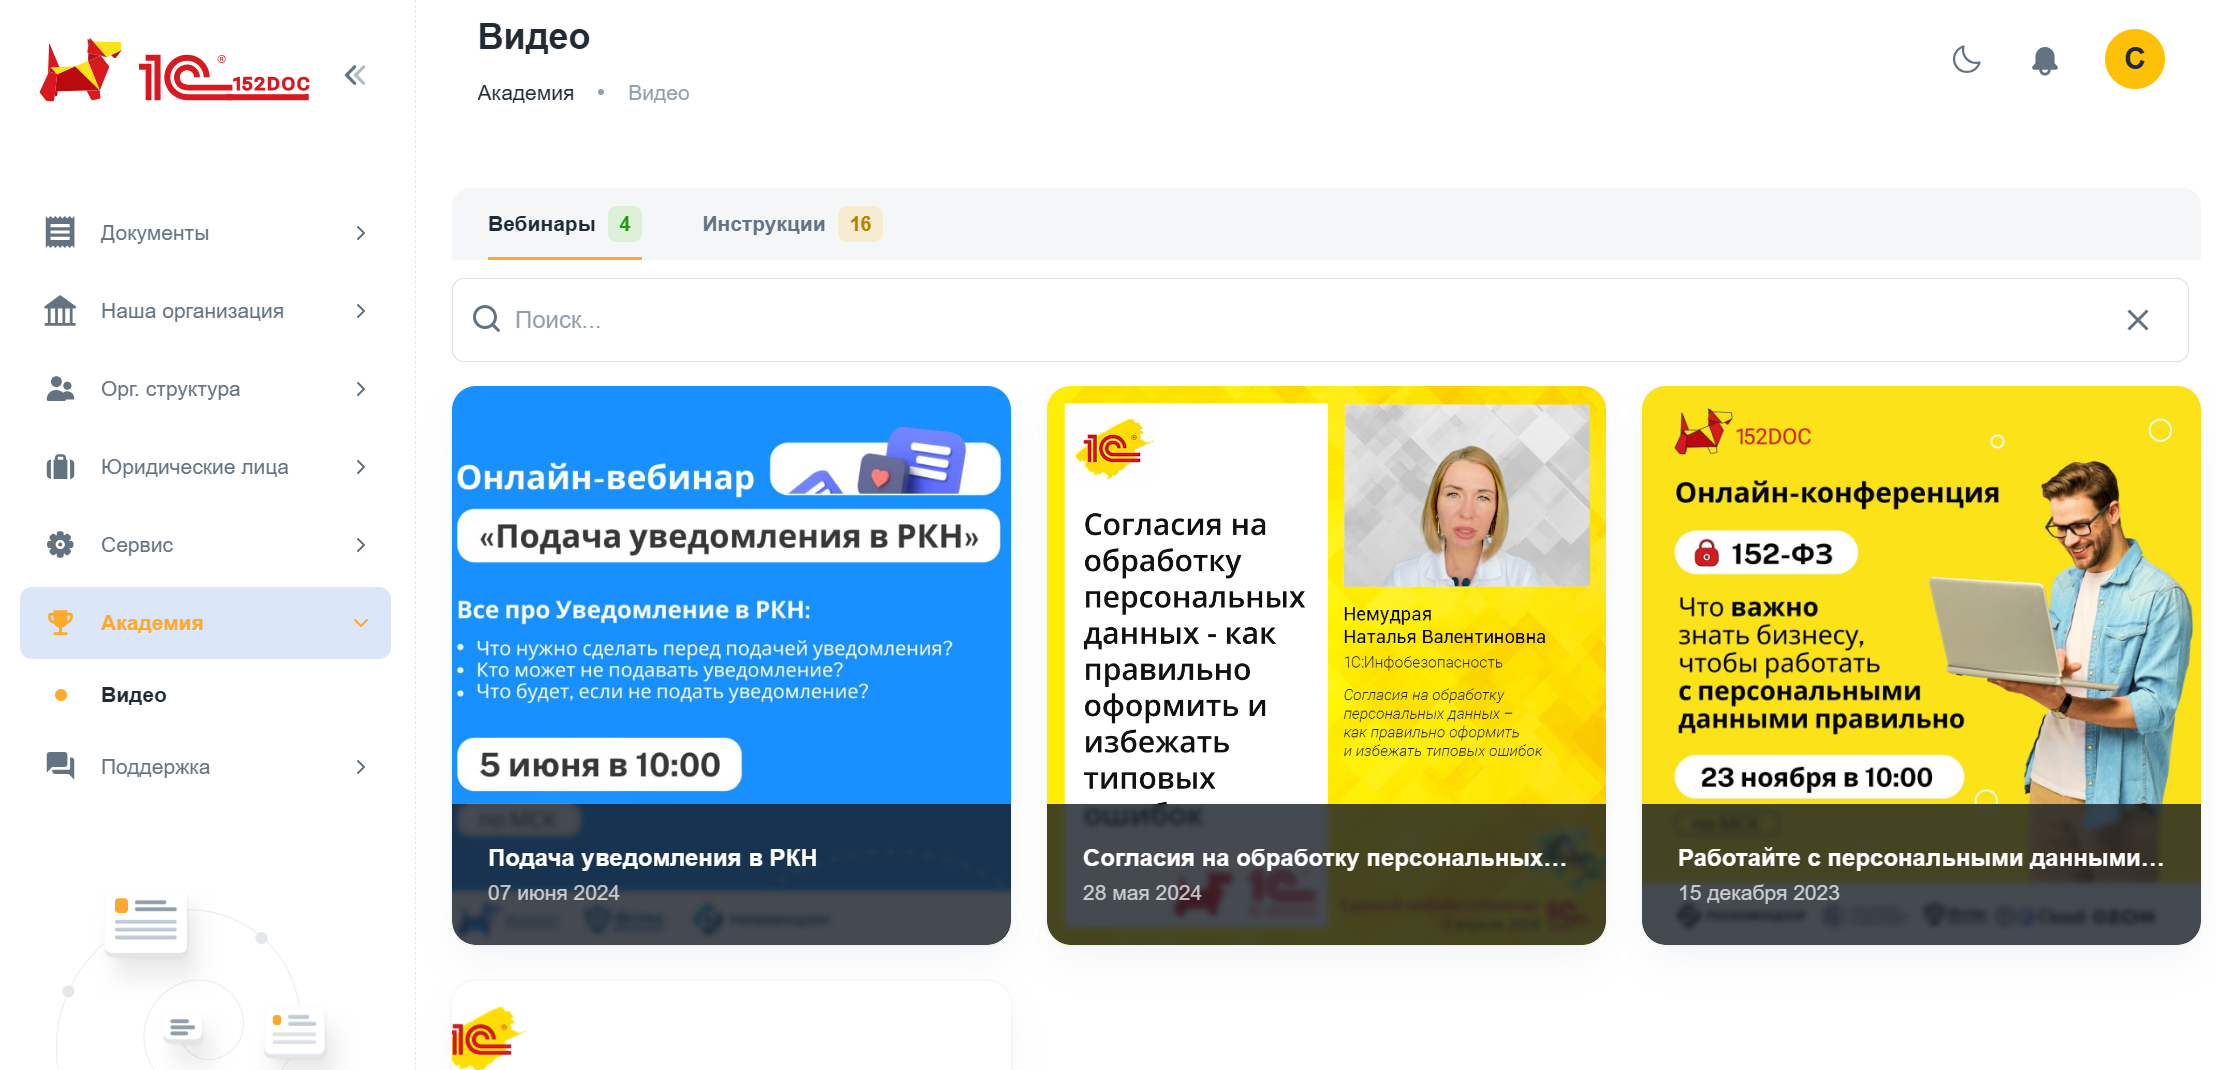This screenshot has height=1070, width=2216.
Task: Open Поддержка menu item
Action: click(x=205, y=767)
